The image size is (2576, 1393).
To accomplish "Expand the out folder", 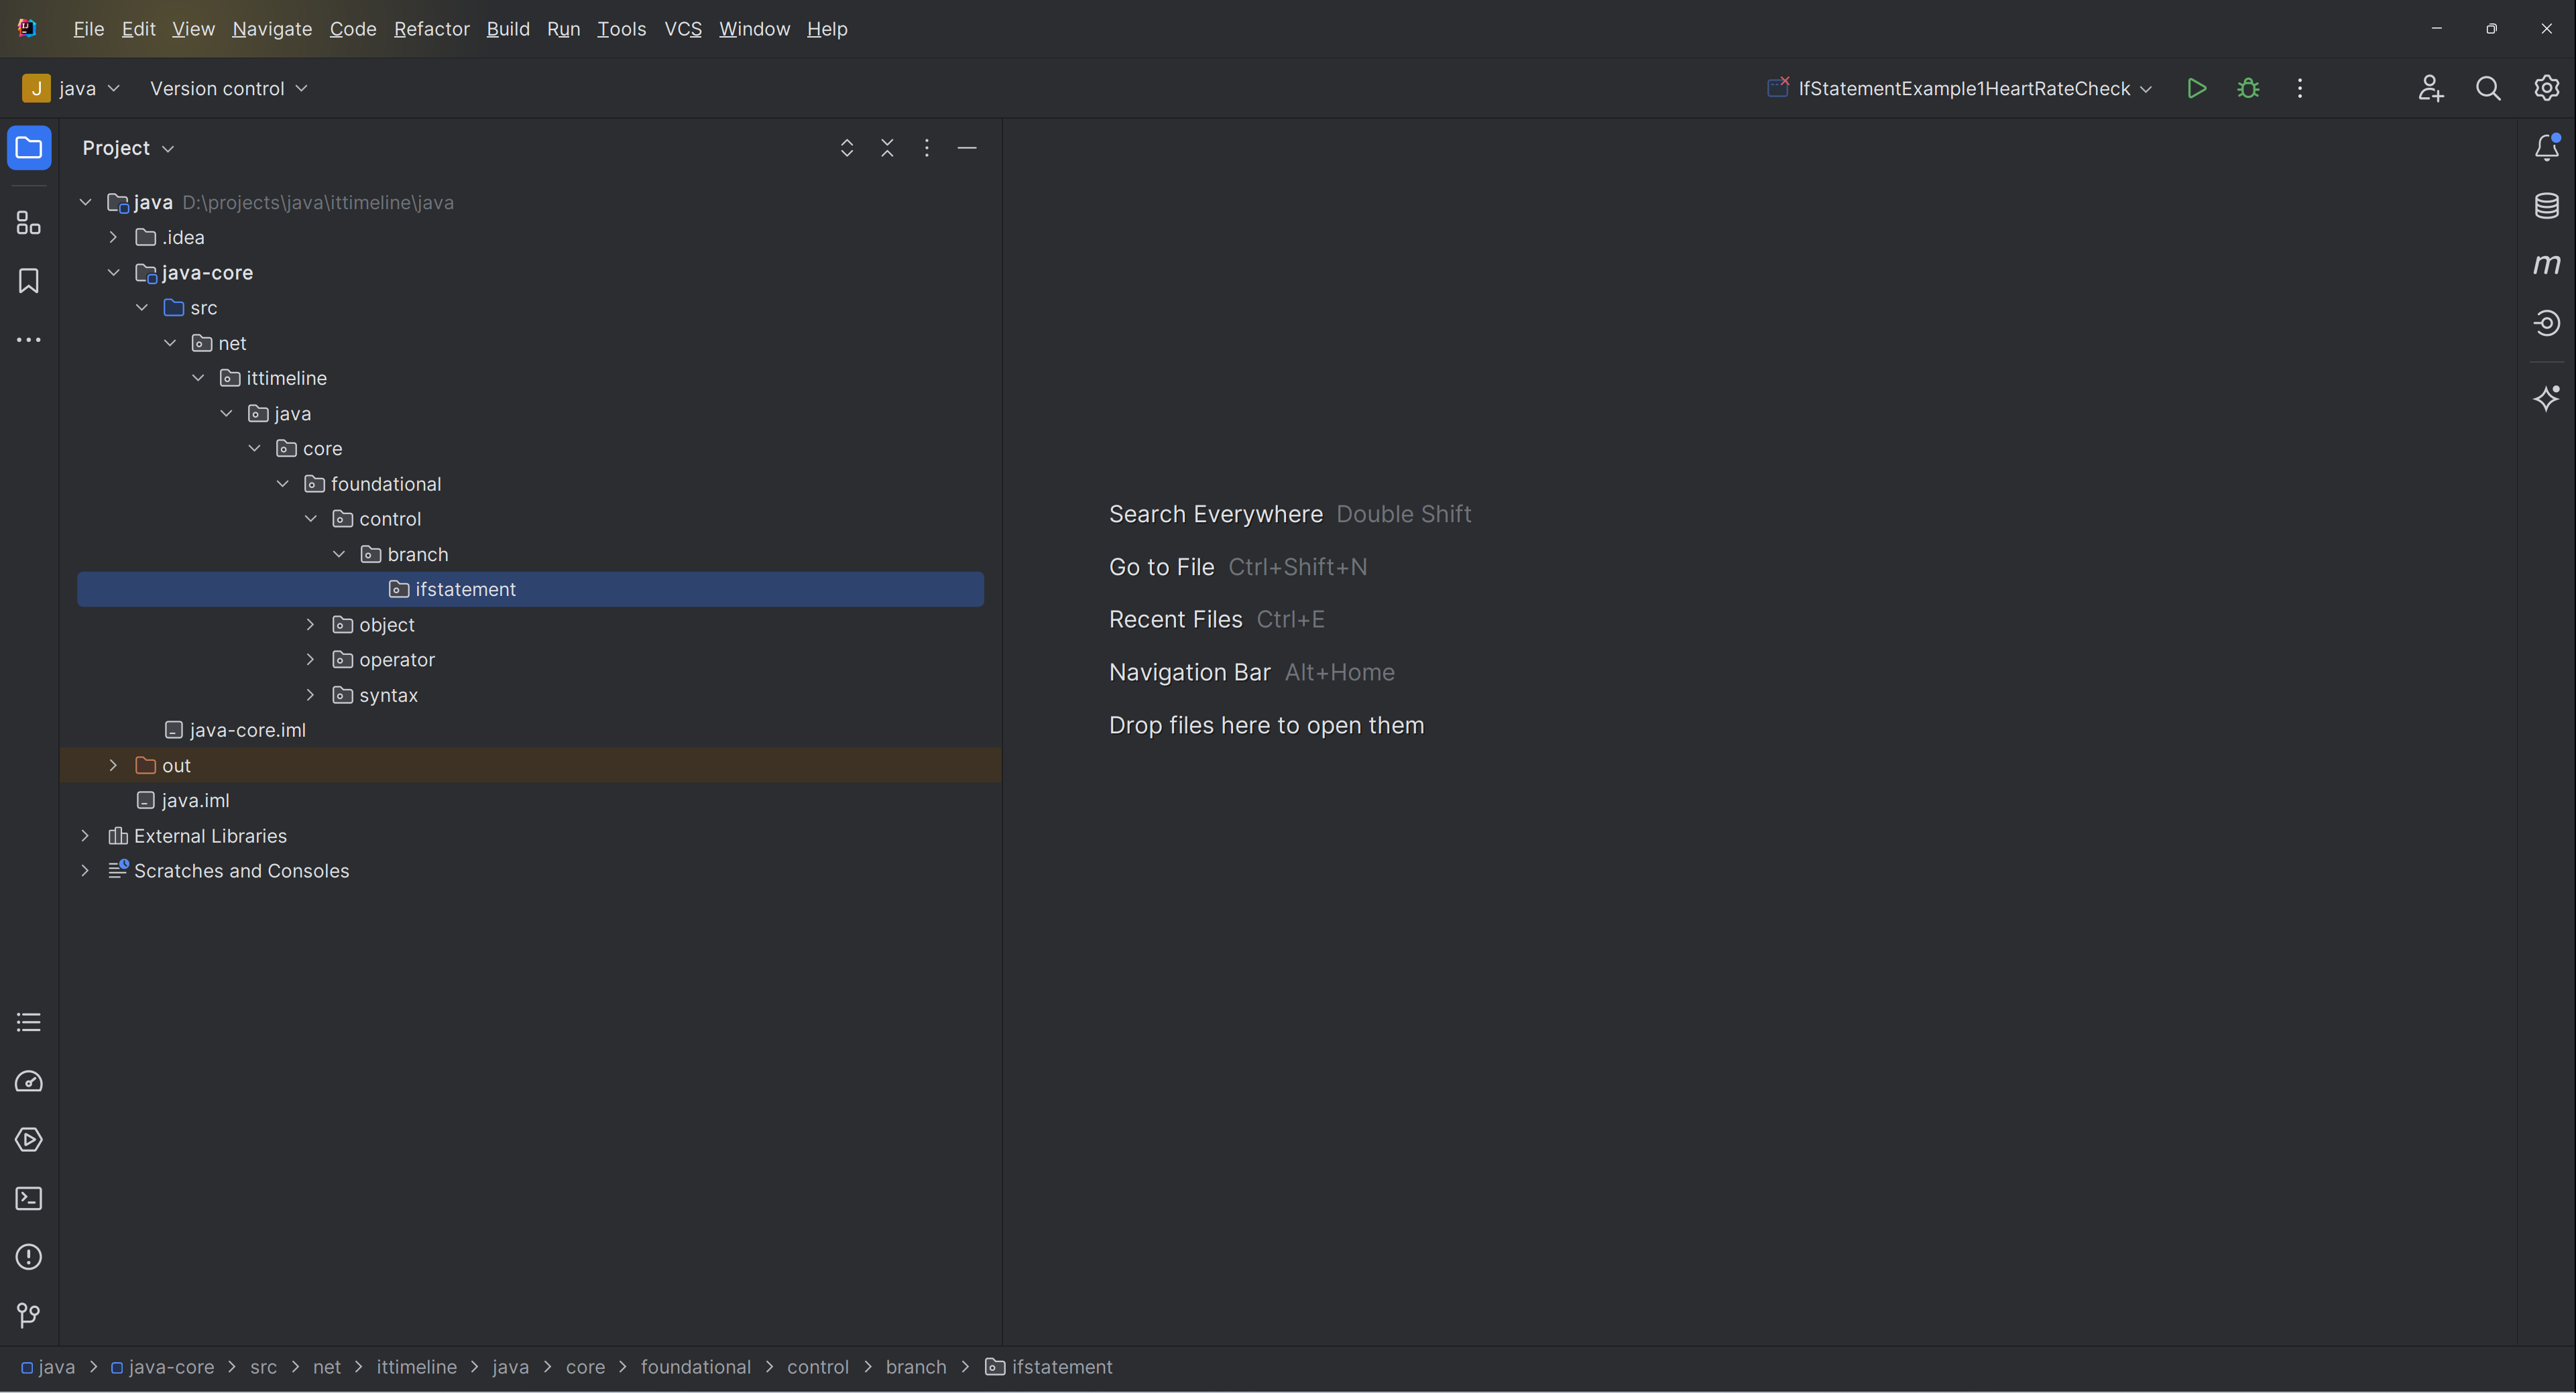I will (113, 766).
